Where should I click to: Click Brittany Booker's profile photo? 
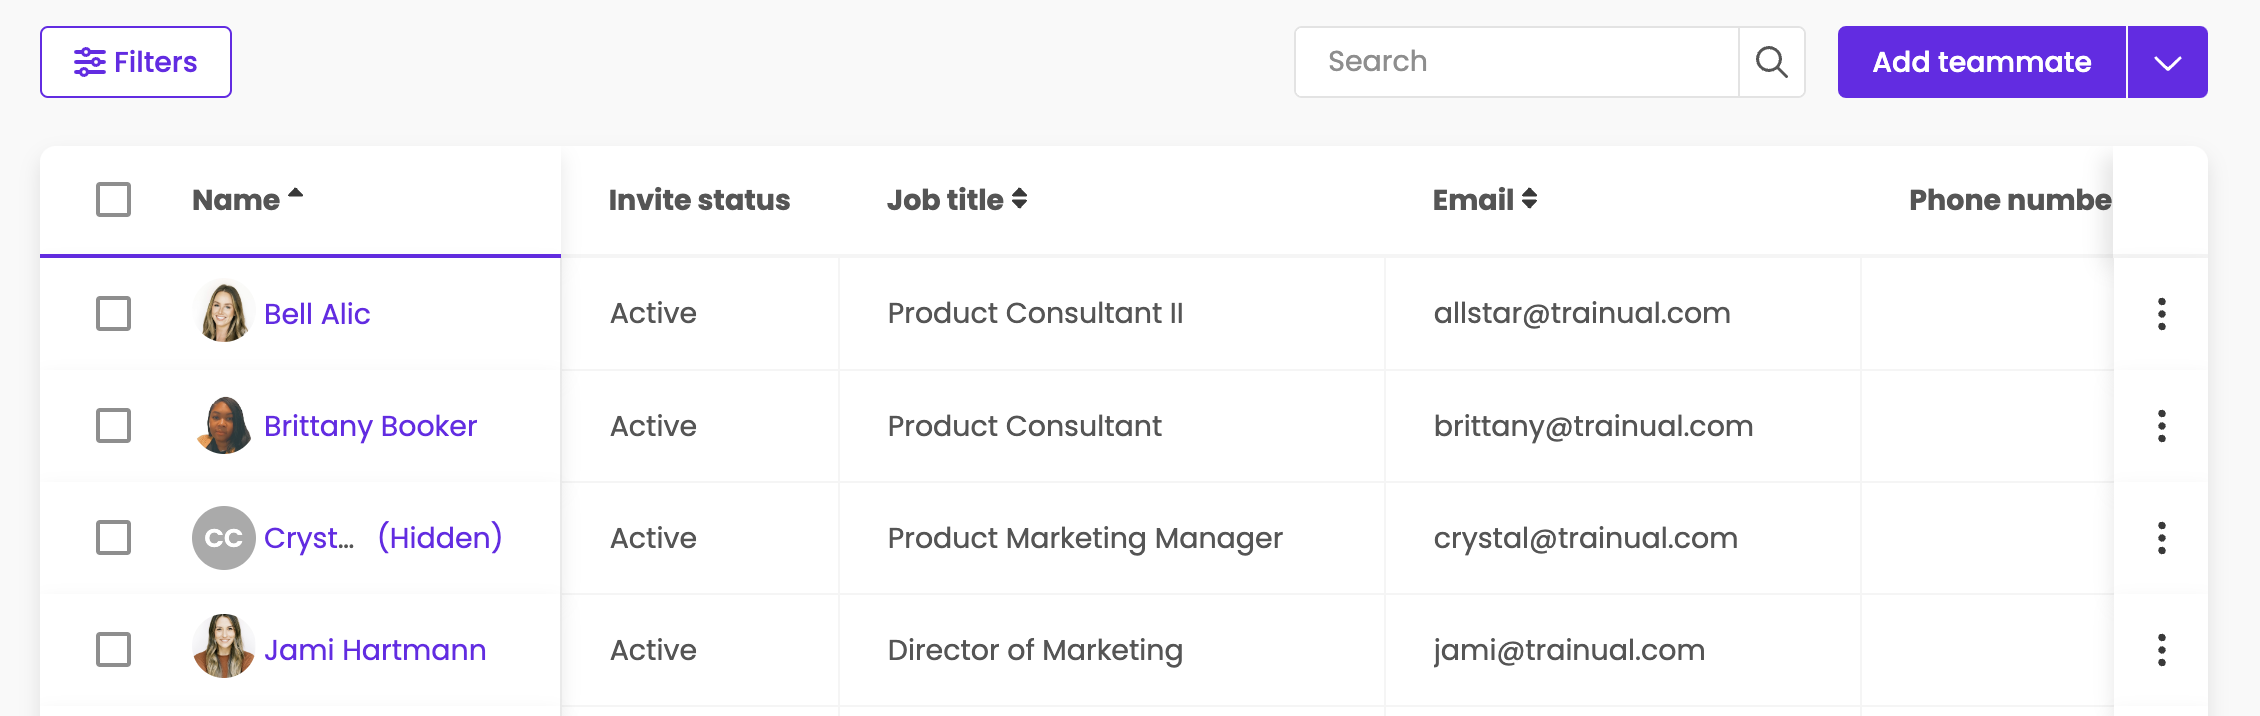pyautogui.click(x=223, y=426)
